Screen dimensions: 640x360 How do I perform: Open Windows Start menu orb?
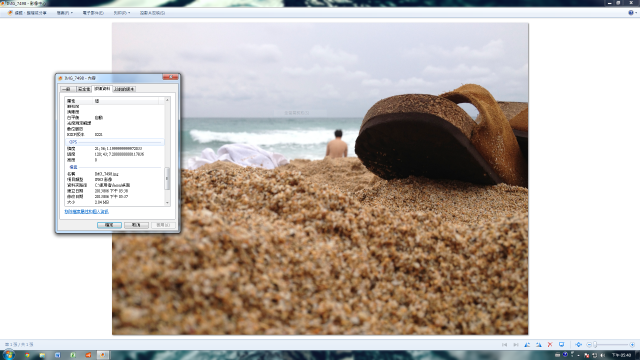tap(9, 354)
